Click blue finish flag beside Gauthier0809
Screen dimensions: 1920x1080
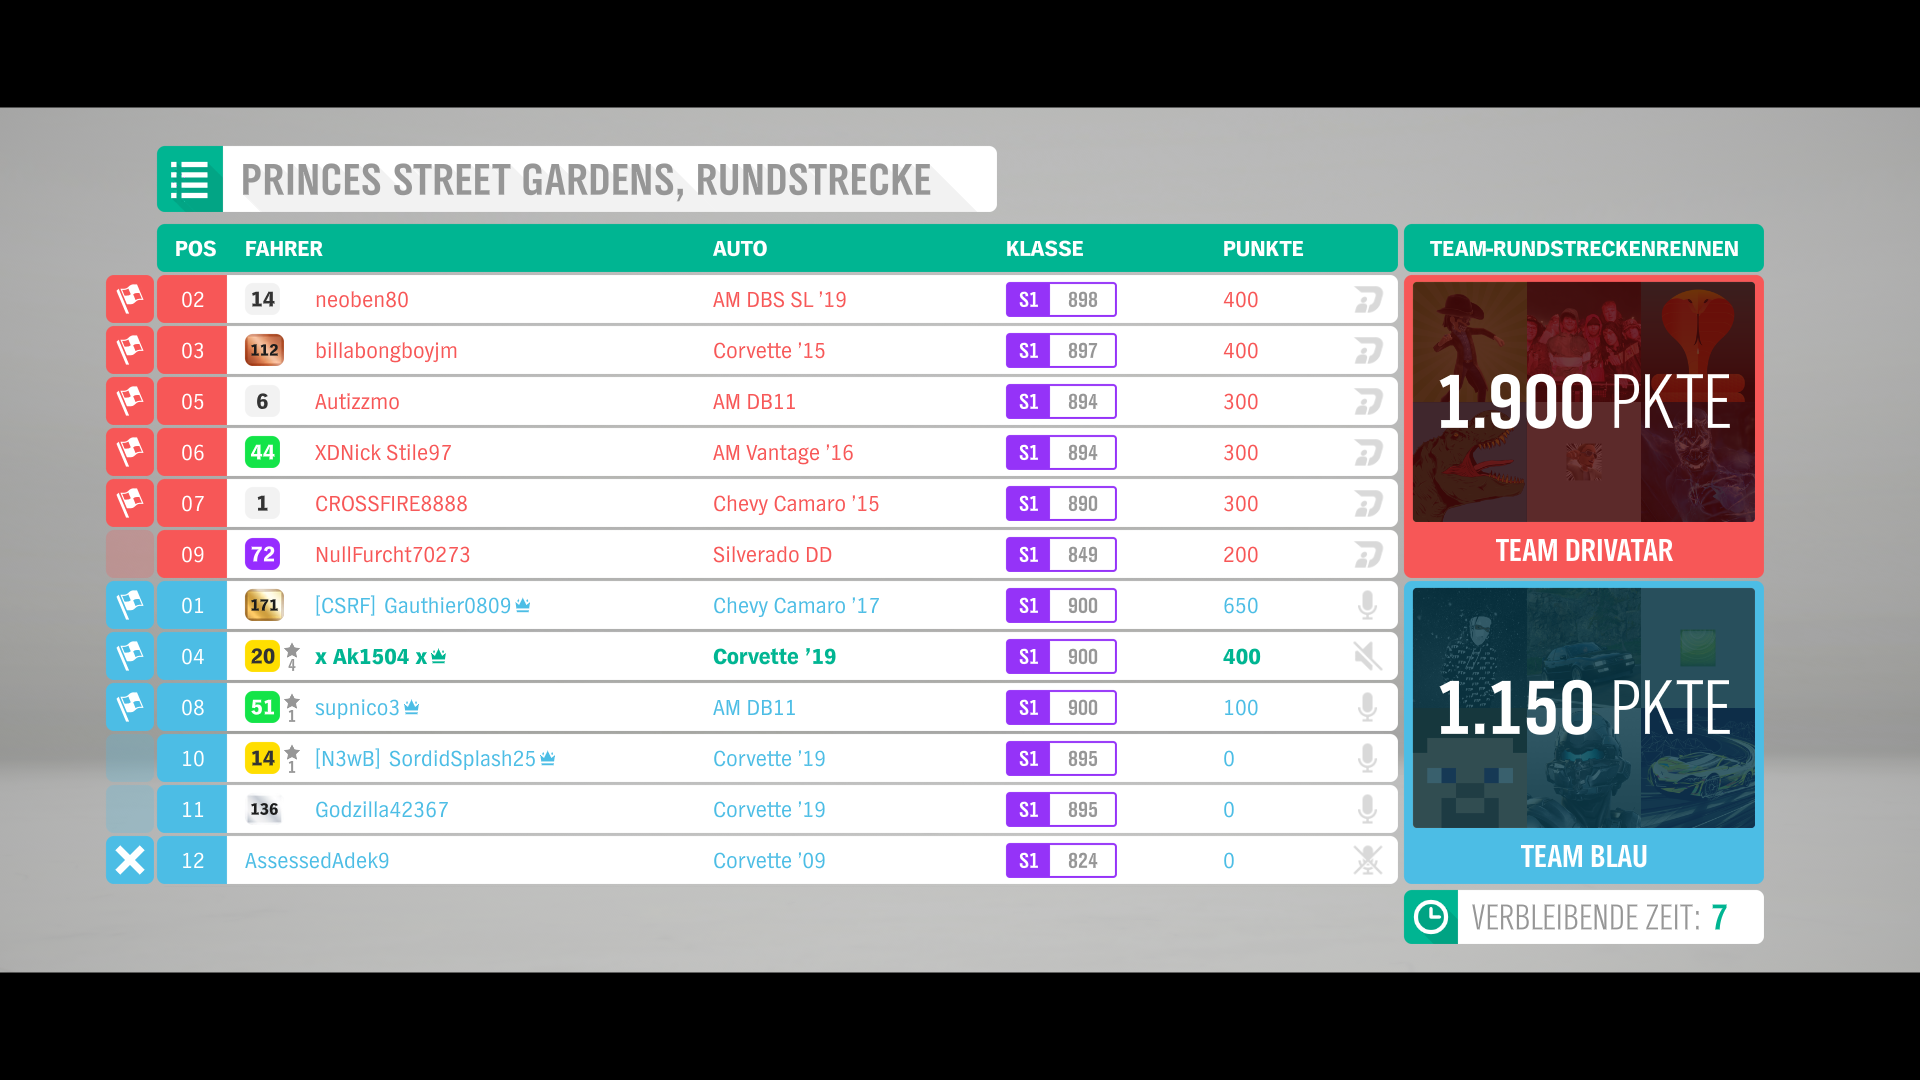(130, 605)
